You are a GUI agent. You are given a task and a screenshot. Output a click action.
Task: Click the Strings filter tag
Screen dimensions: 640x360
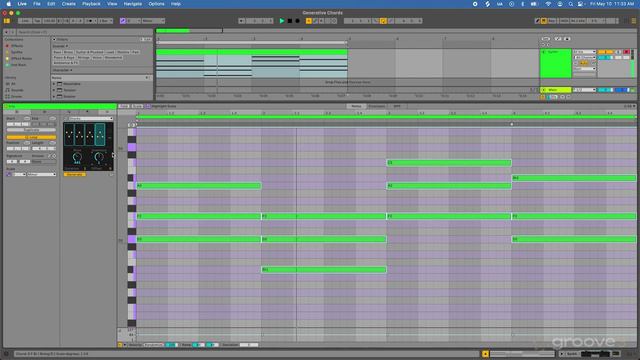[83, 58]
